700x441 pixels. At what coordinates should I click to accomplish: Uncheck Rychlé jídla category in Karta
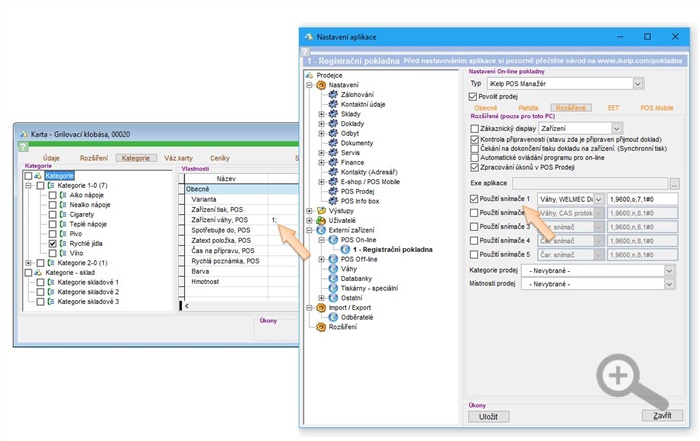pos(52,244)
